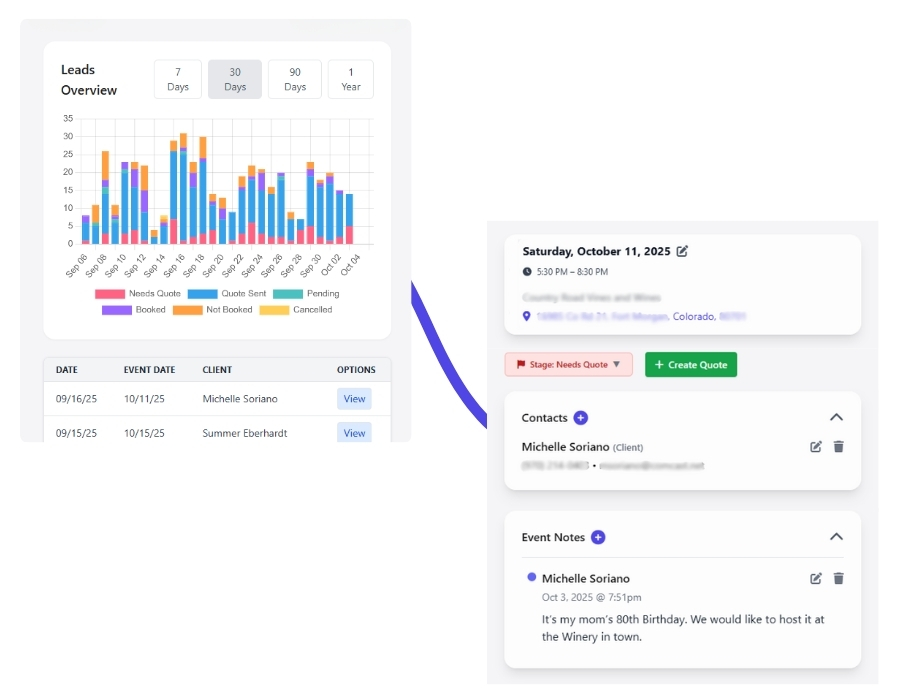The width and height of the screenshot is (900, 700).
Task: Click the Not Booked orange legend swatch
Action: coord(188,310)
